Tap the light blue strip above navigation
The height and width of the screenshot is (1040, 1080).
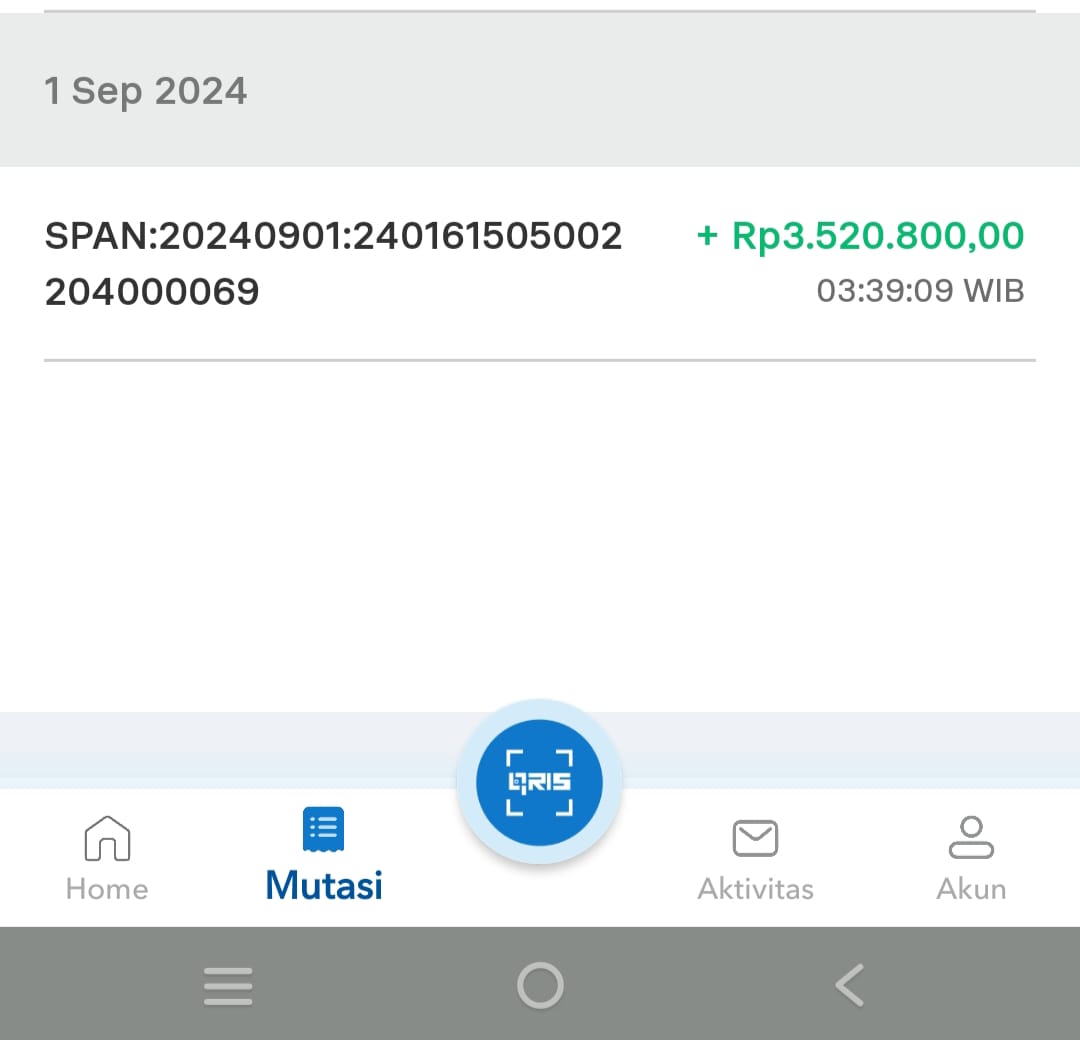click(230, 745)
